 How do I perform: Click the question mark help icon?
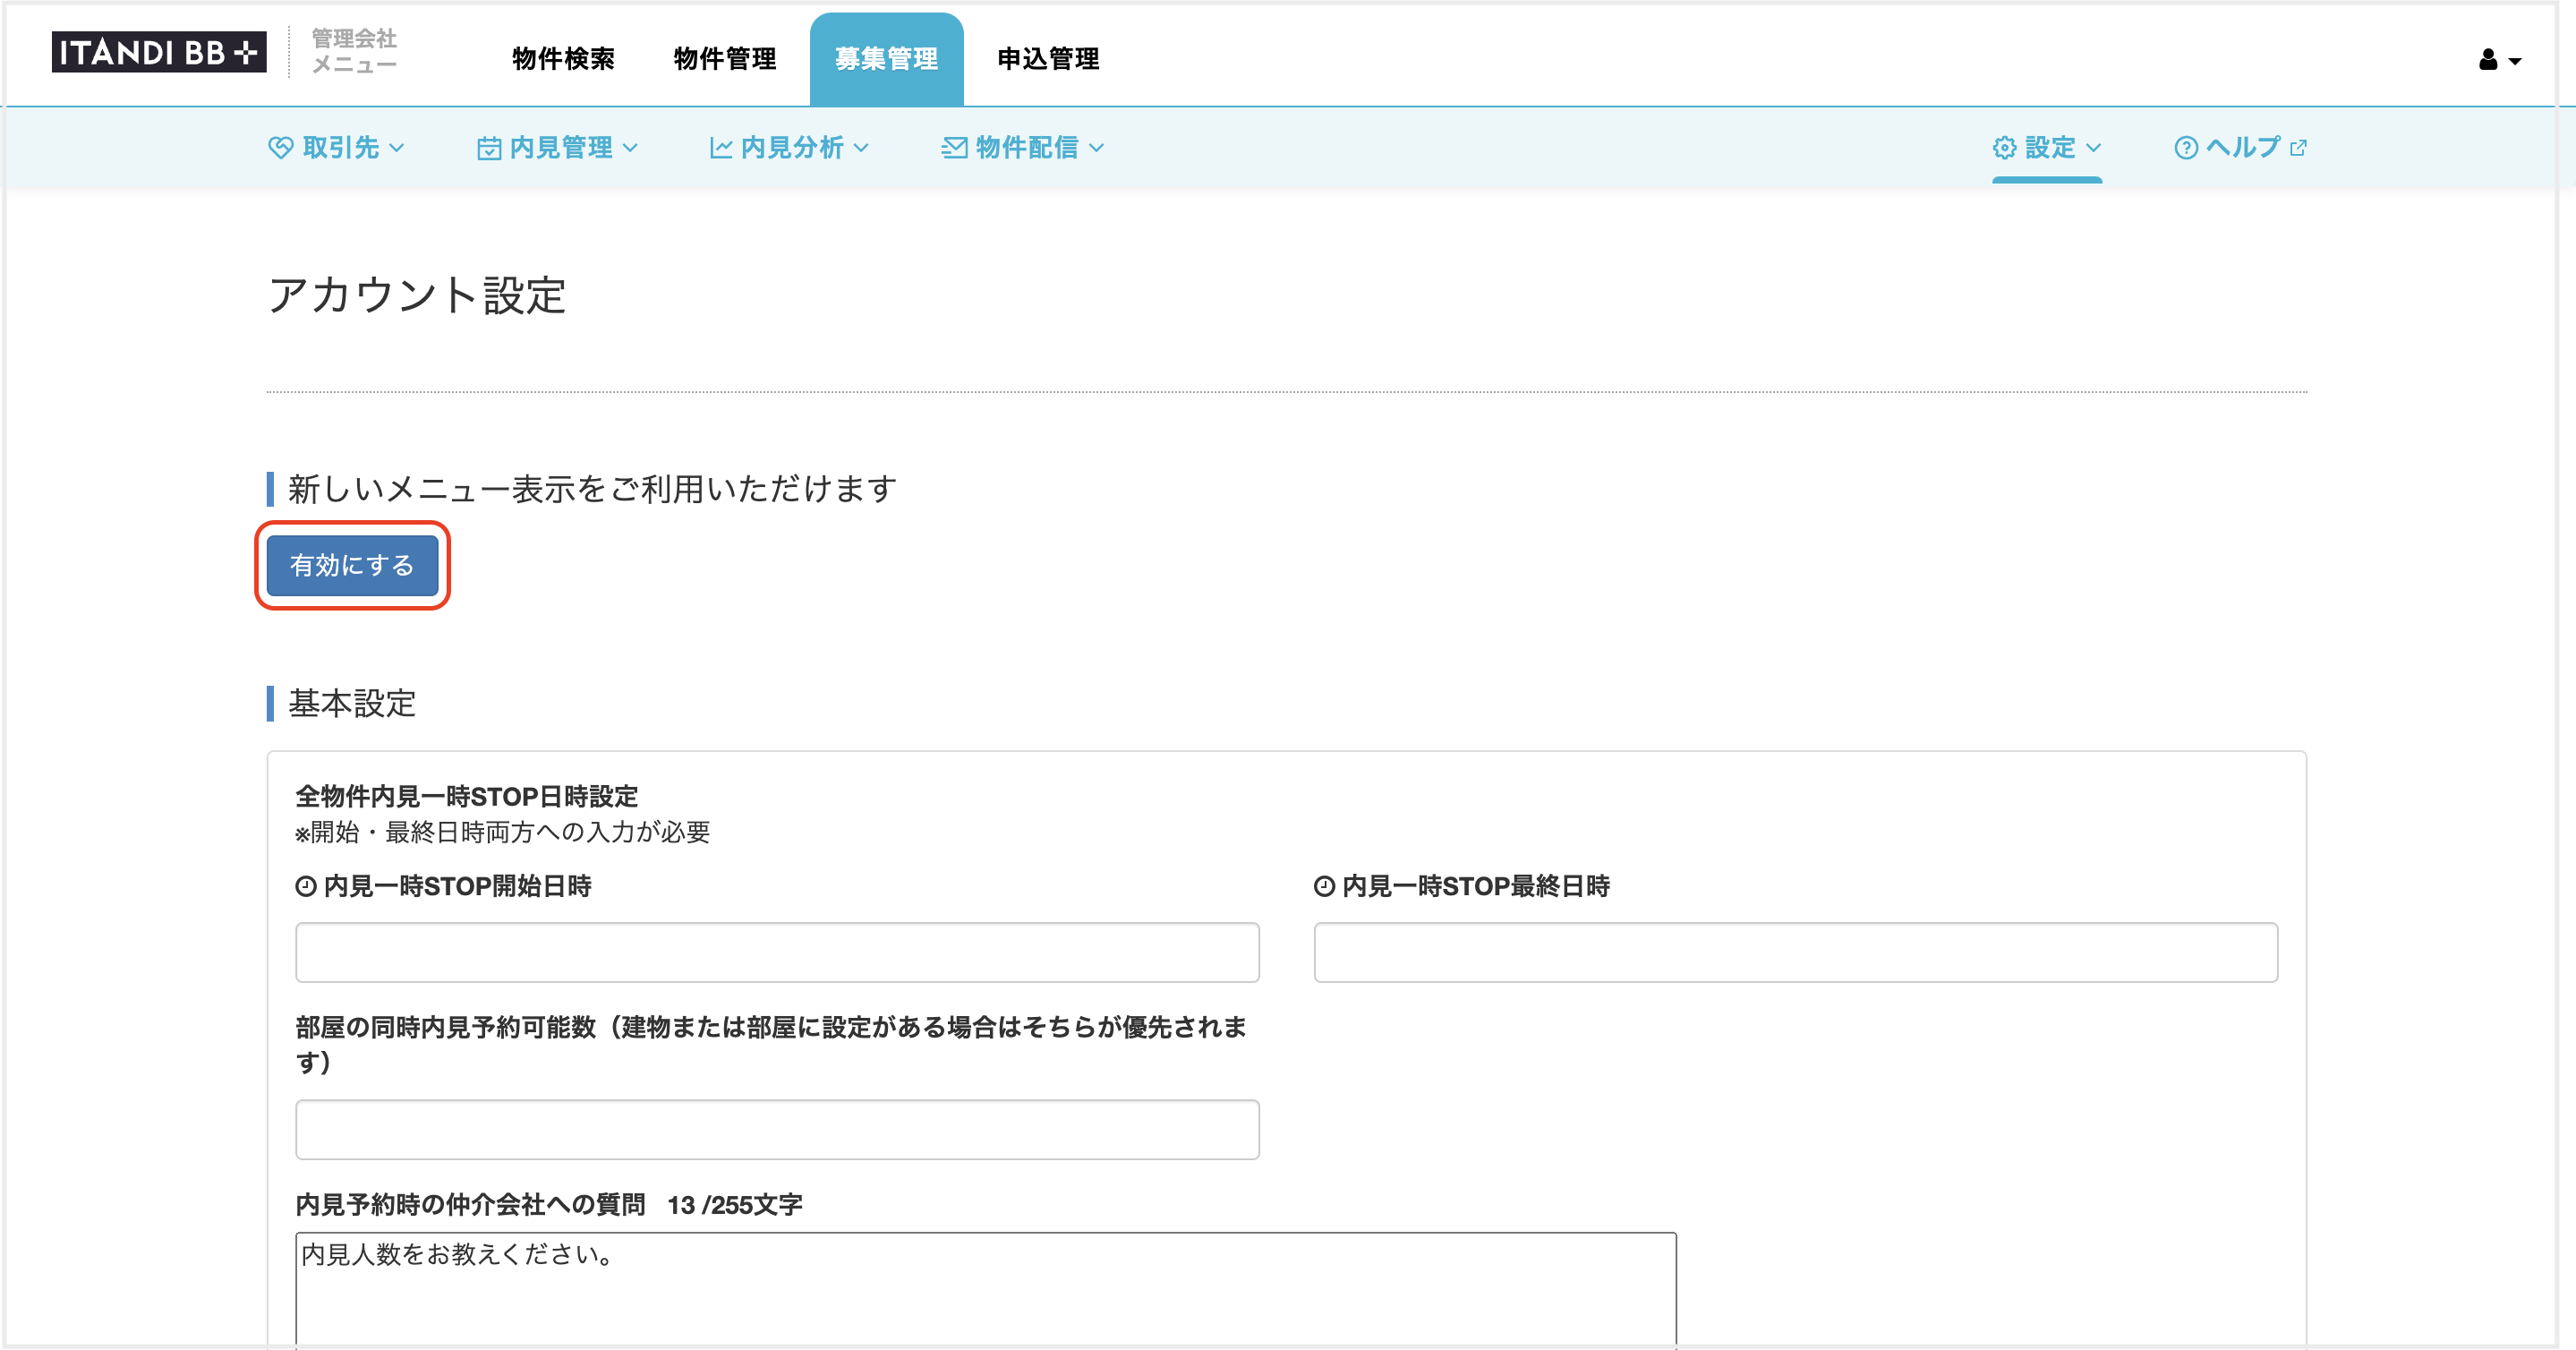[2186, 148]
